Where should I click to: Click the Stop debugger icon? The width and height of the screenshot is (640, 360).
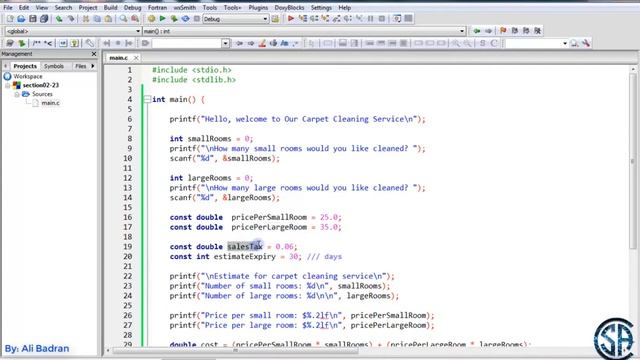pos(382,18)
